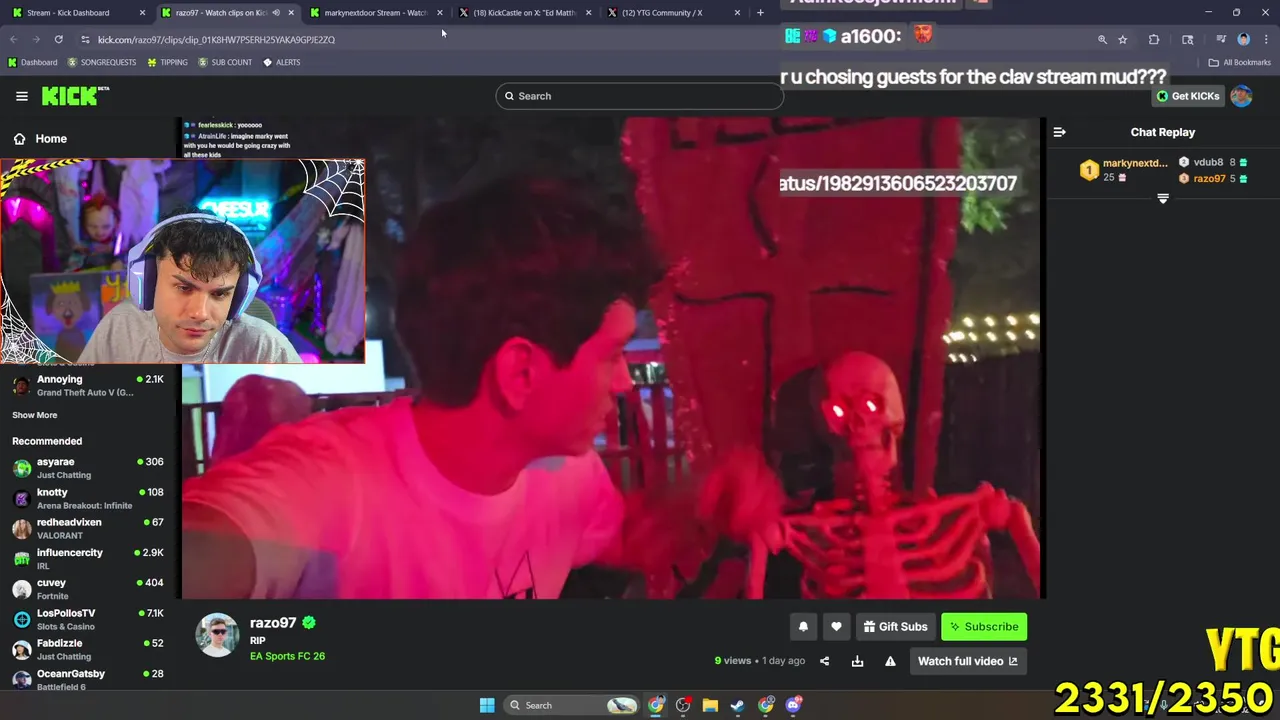Open Fabdizzle recommended channel
Screen dimensions: 1280x720
click(x=88, y=649)
